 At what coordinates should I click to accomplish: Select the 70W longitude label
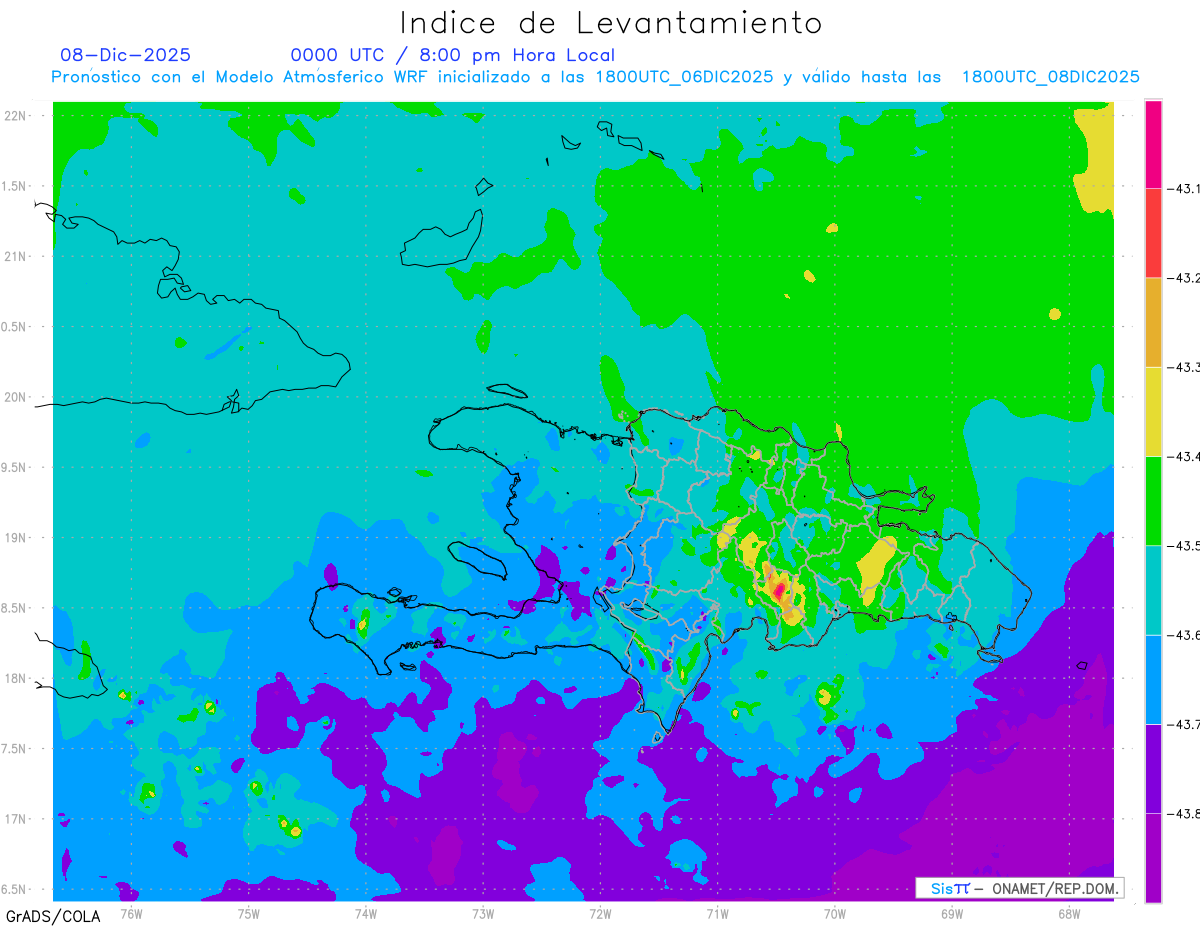click(834, 913)
